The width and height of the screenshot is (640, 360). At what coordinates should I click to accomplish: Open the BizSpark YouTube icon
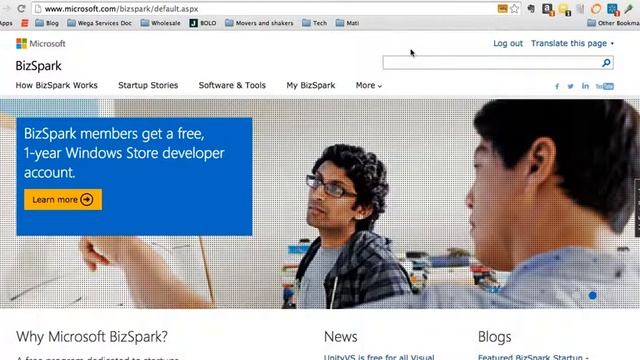(604, 86)
